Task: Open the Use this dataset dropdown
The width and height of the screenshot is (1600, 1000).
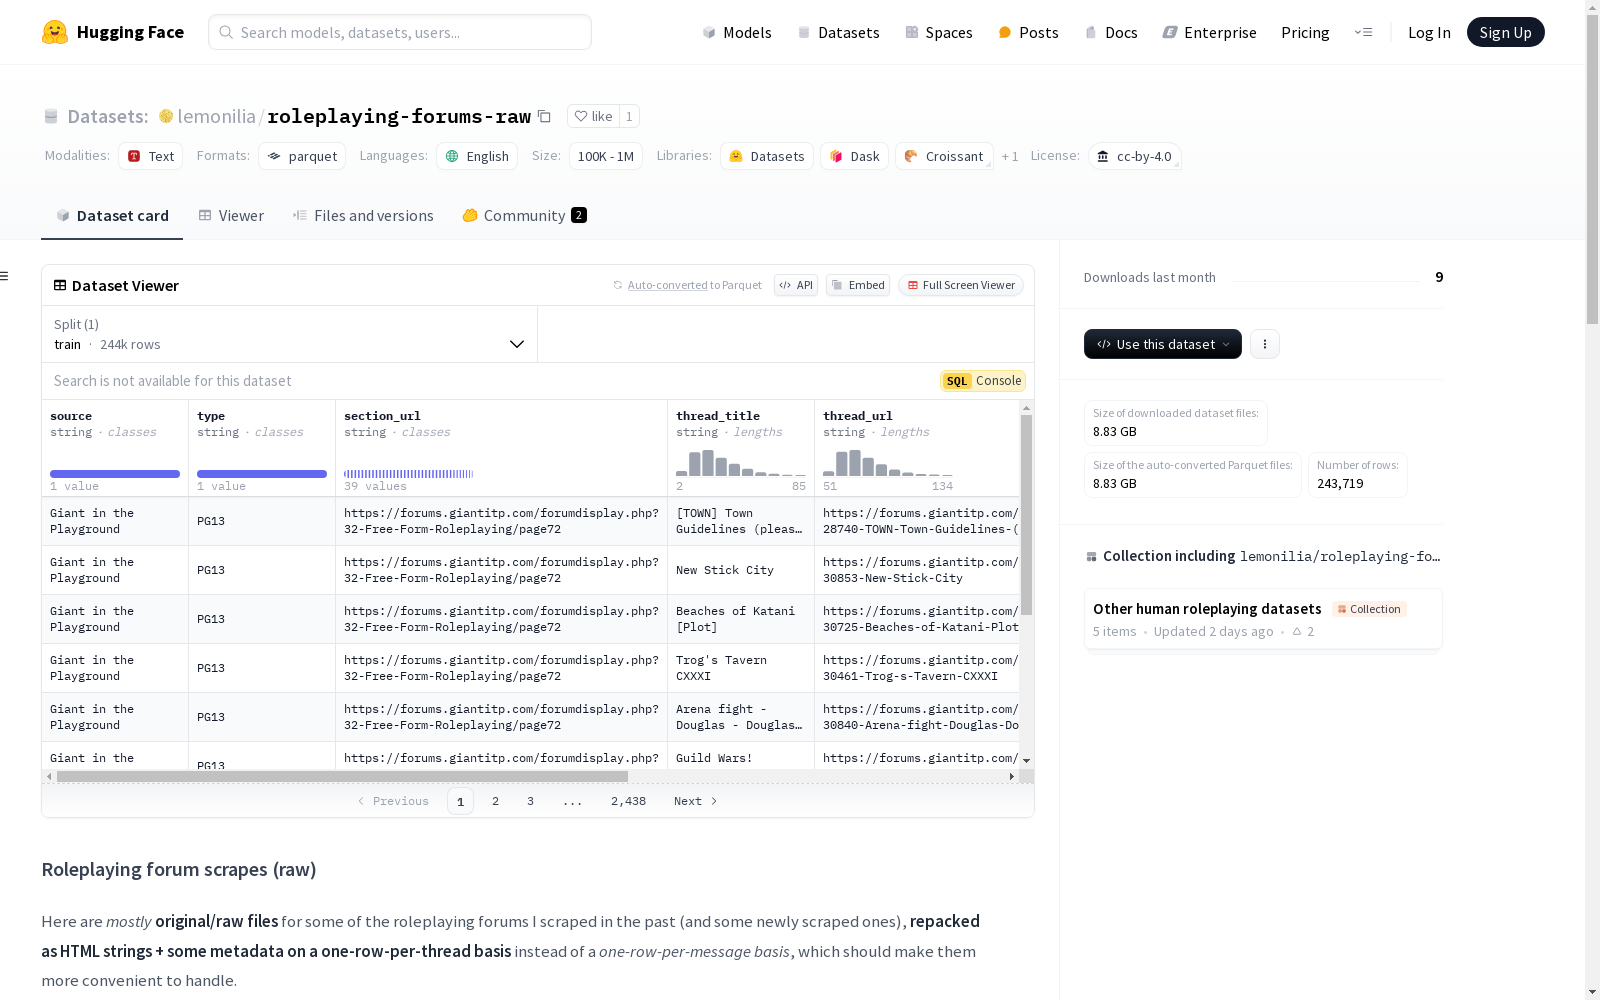Action: point(1163,344)
